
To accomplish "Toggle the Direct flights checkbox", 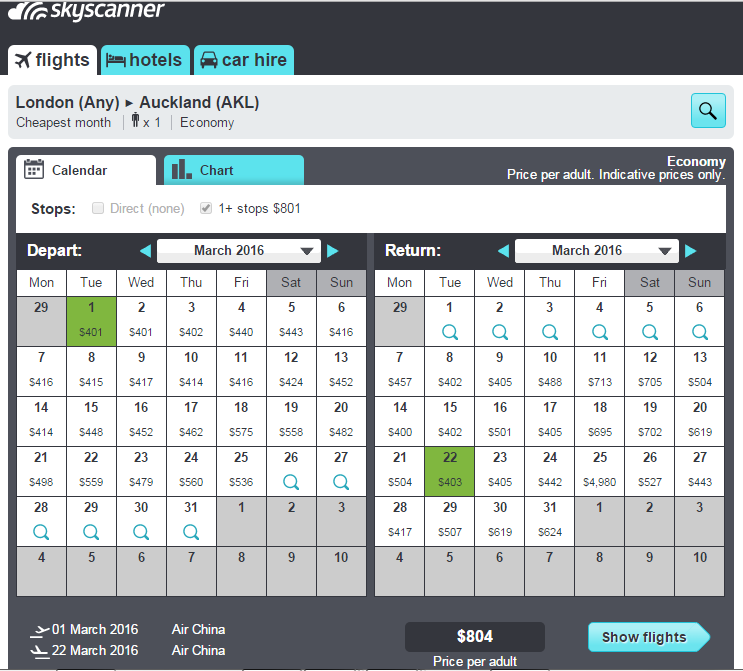I will click(x=98, y=208).
